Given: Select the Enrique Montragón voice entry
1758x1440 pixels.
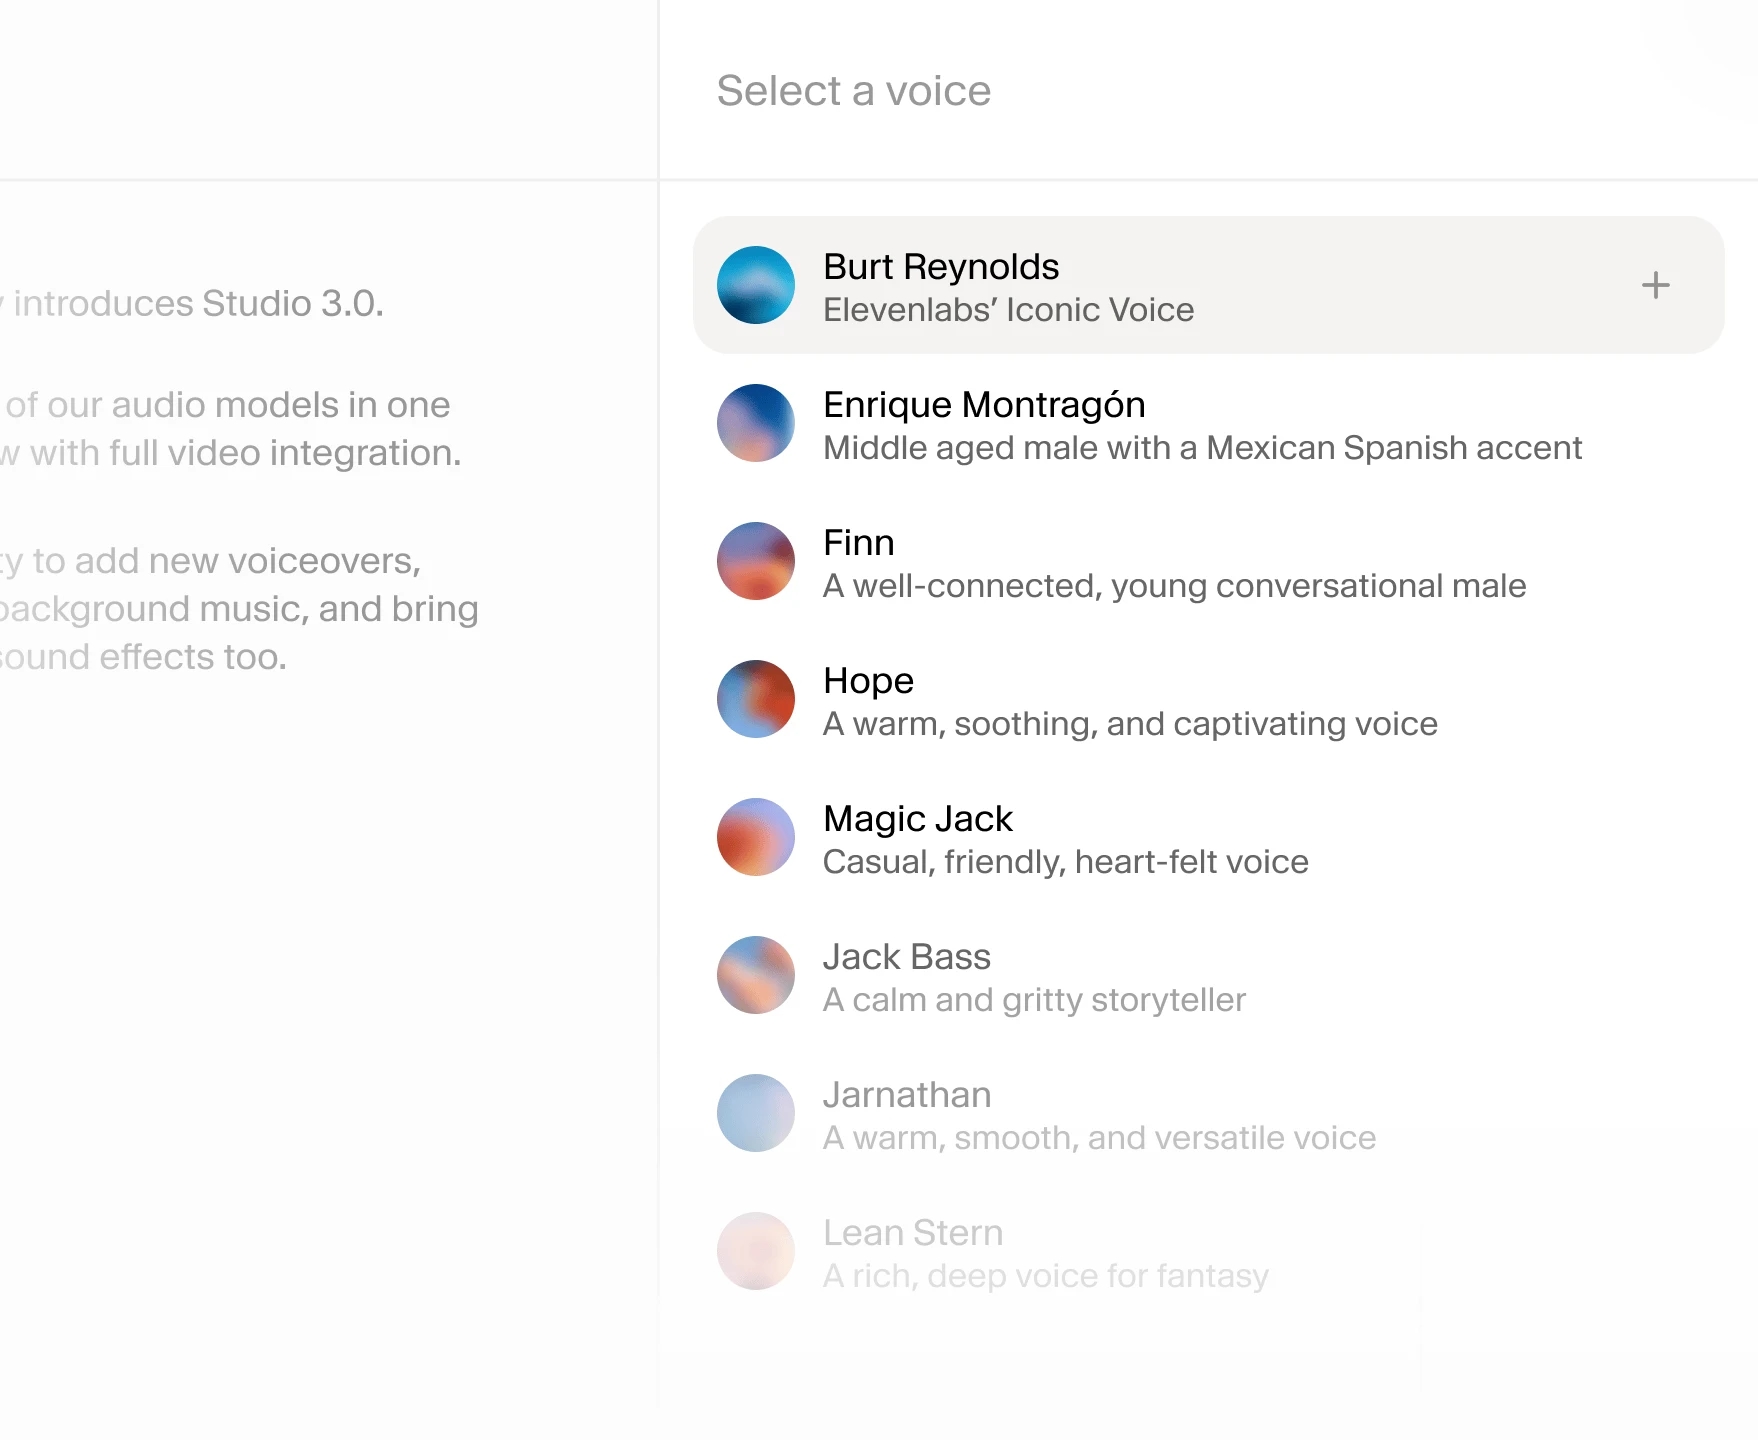Looking at the screenshot, I should [1100, 423].
